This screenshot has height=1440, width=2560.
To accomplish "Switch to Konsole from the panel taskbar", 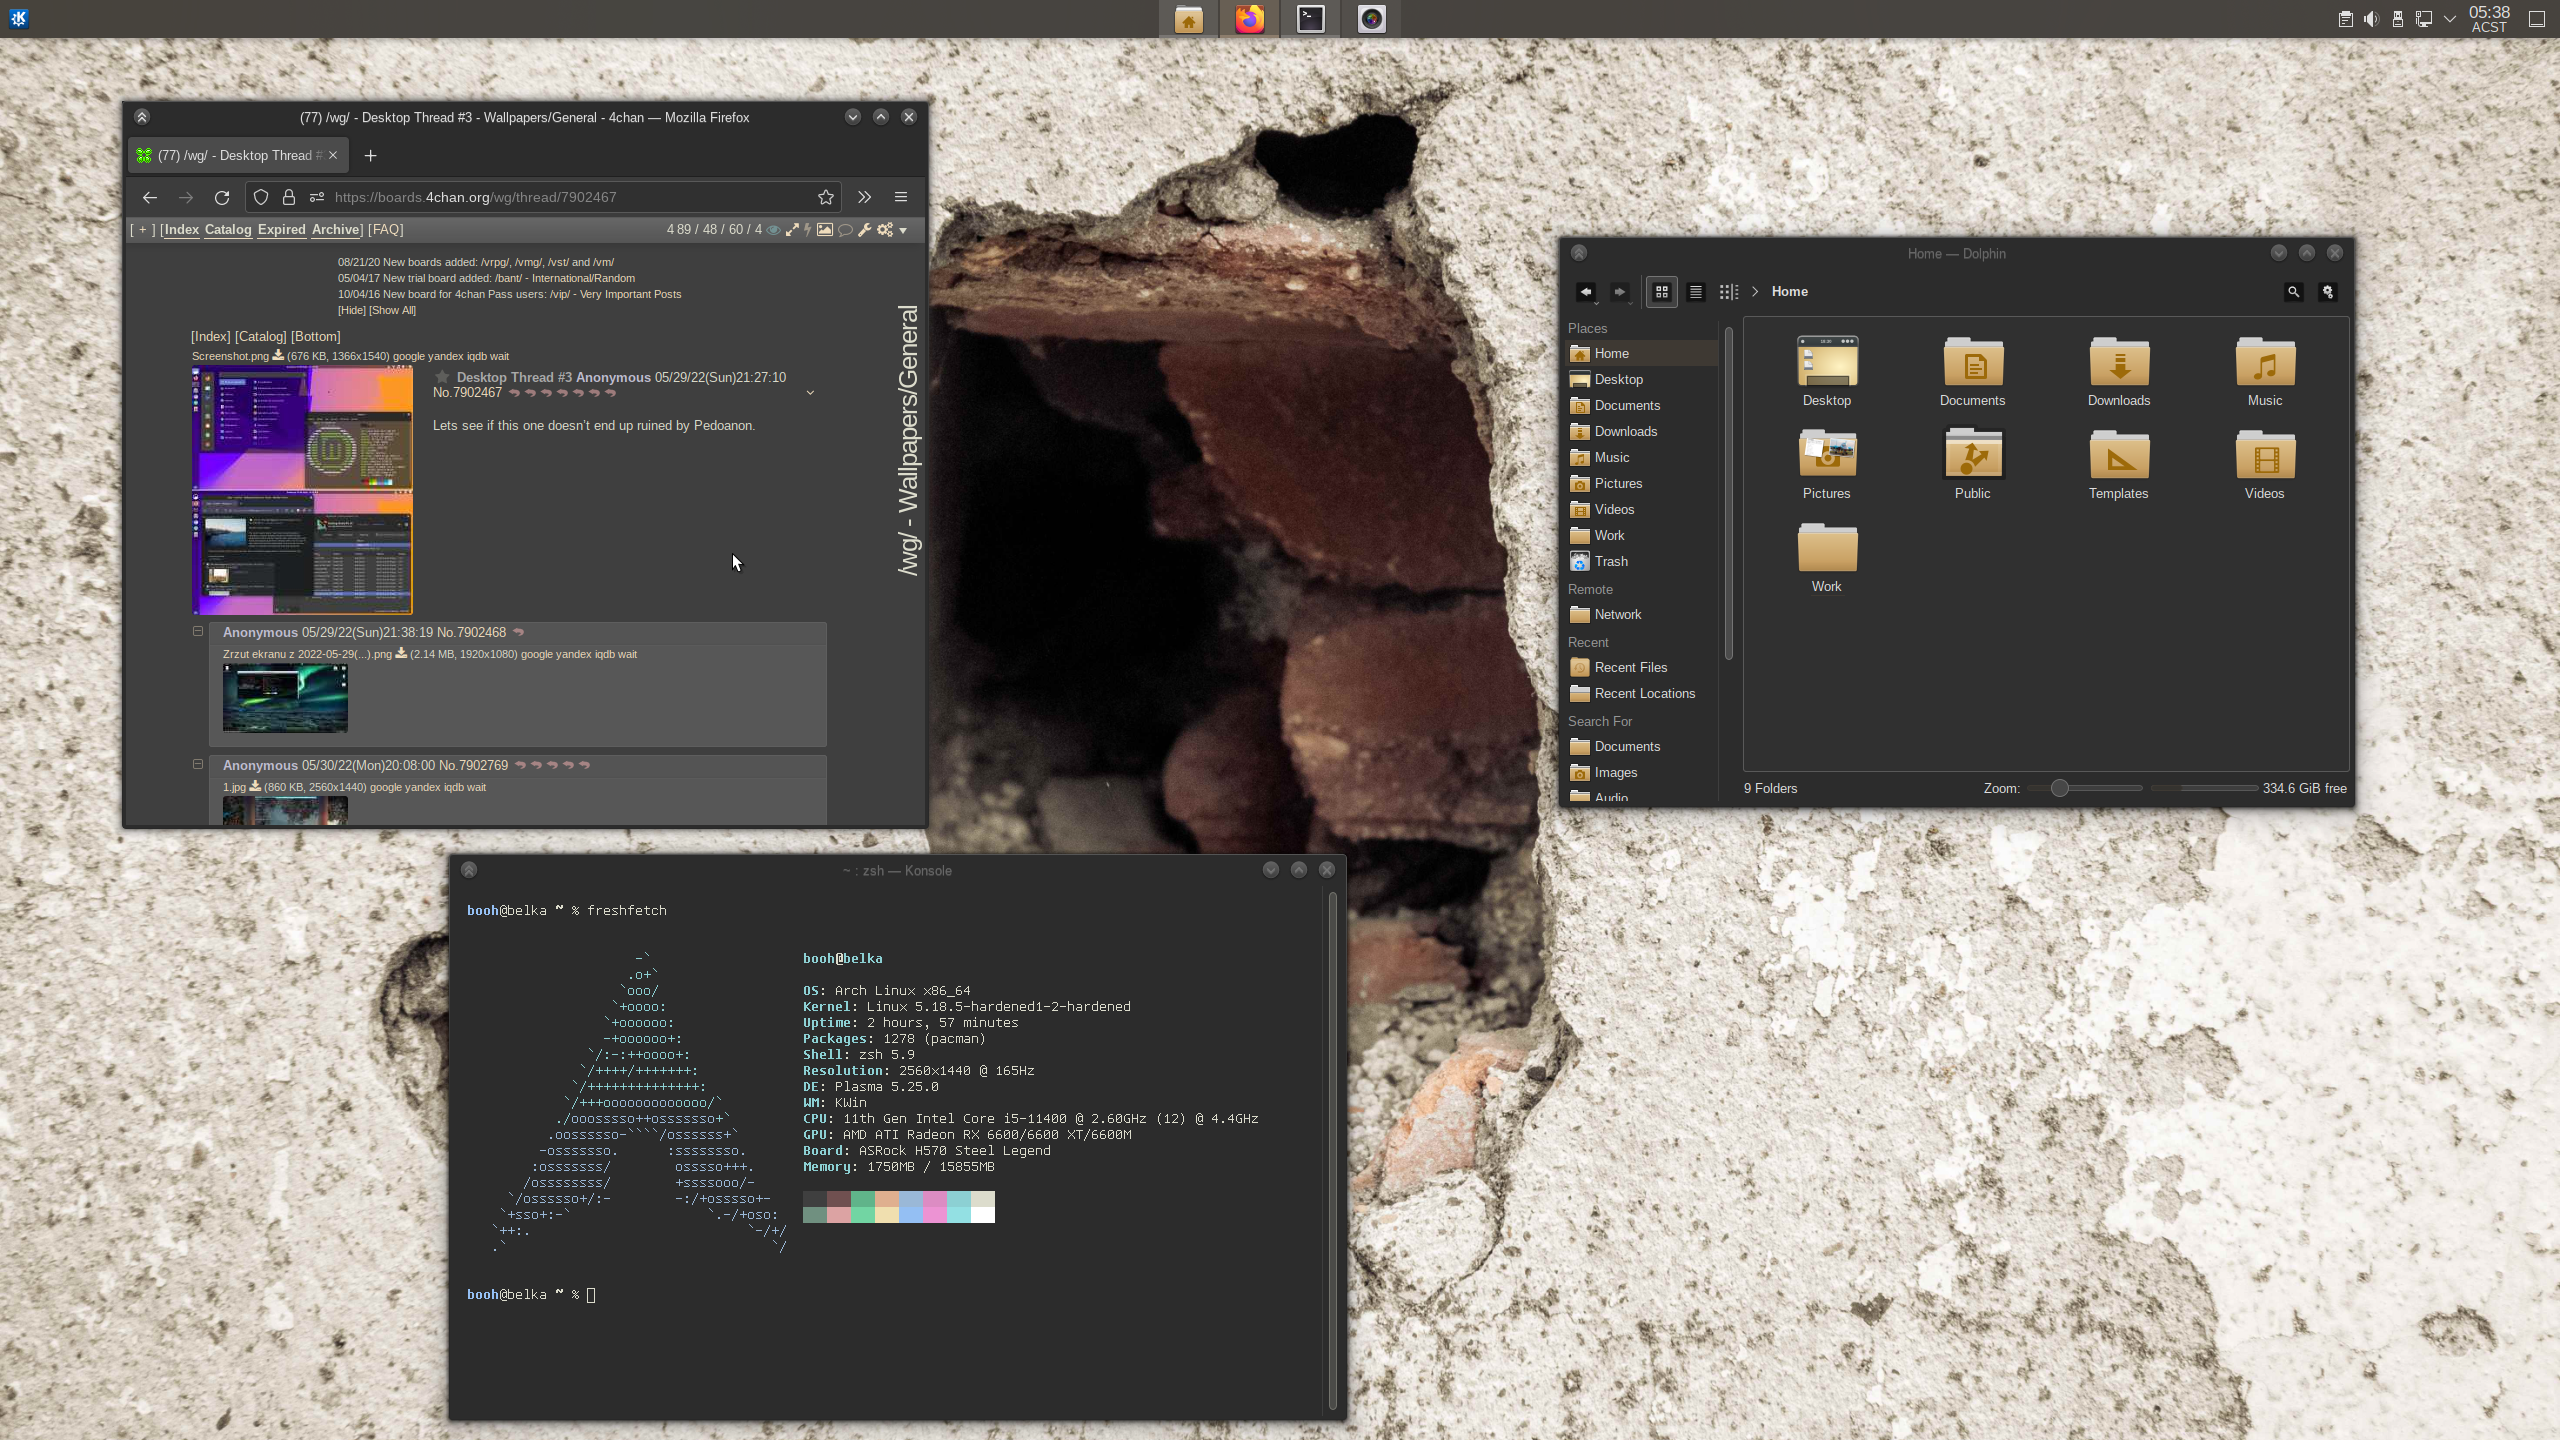I will [1310, 19].
